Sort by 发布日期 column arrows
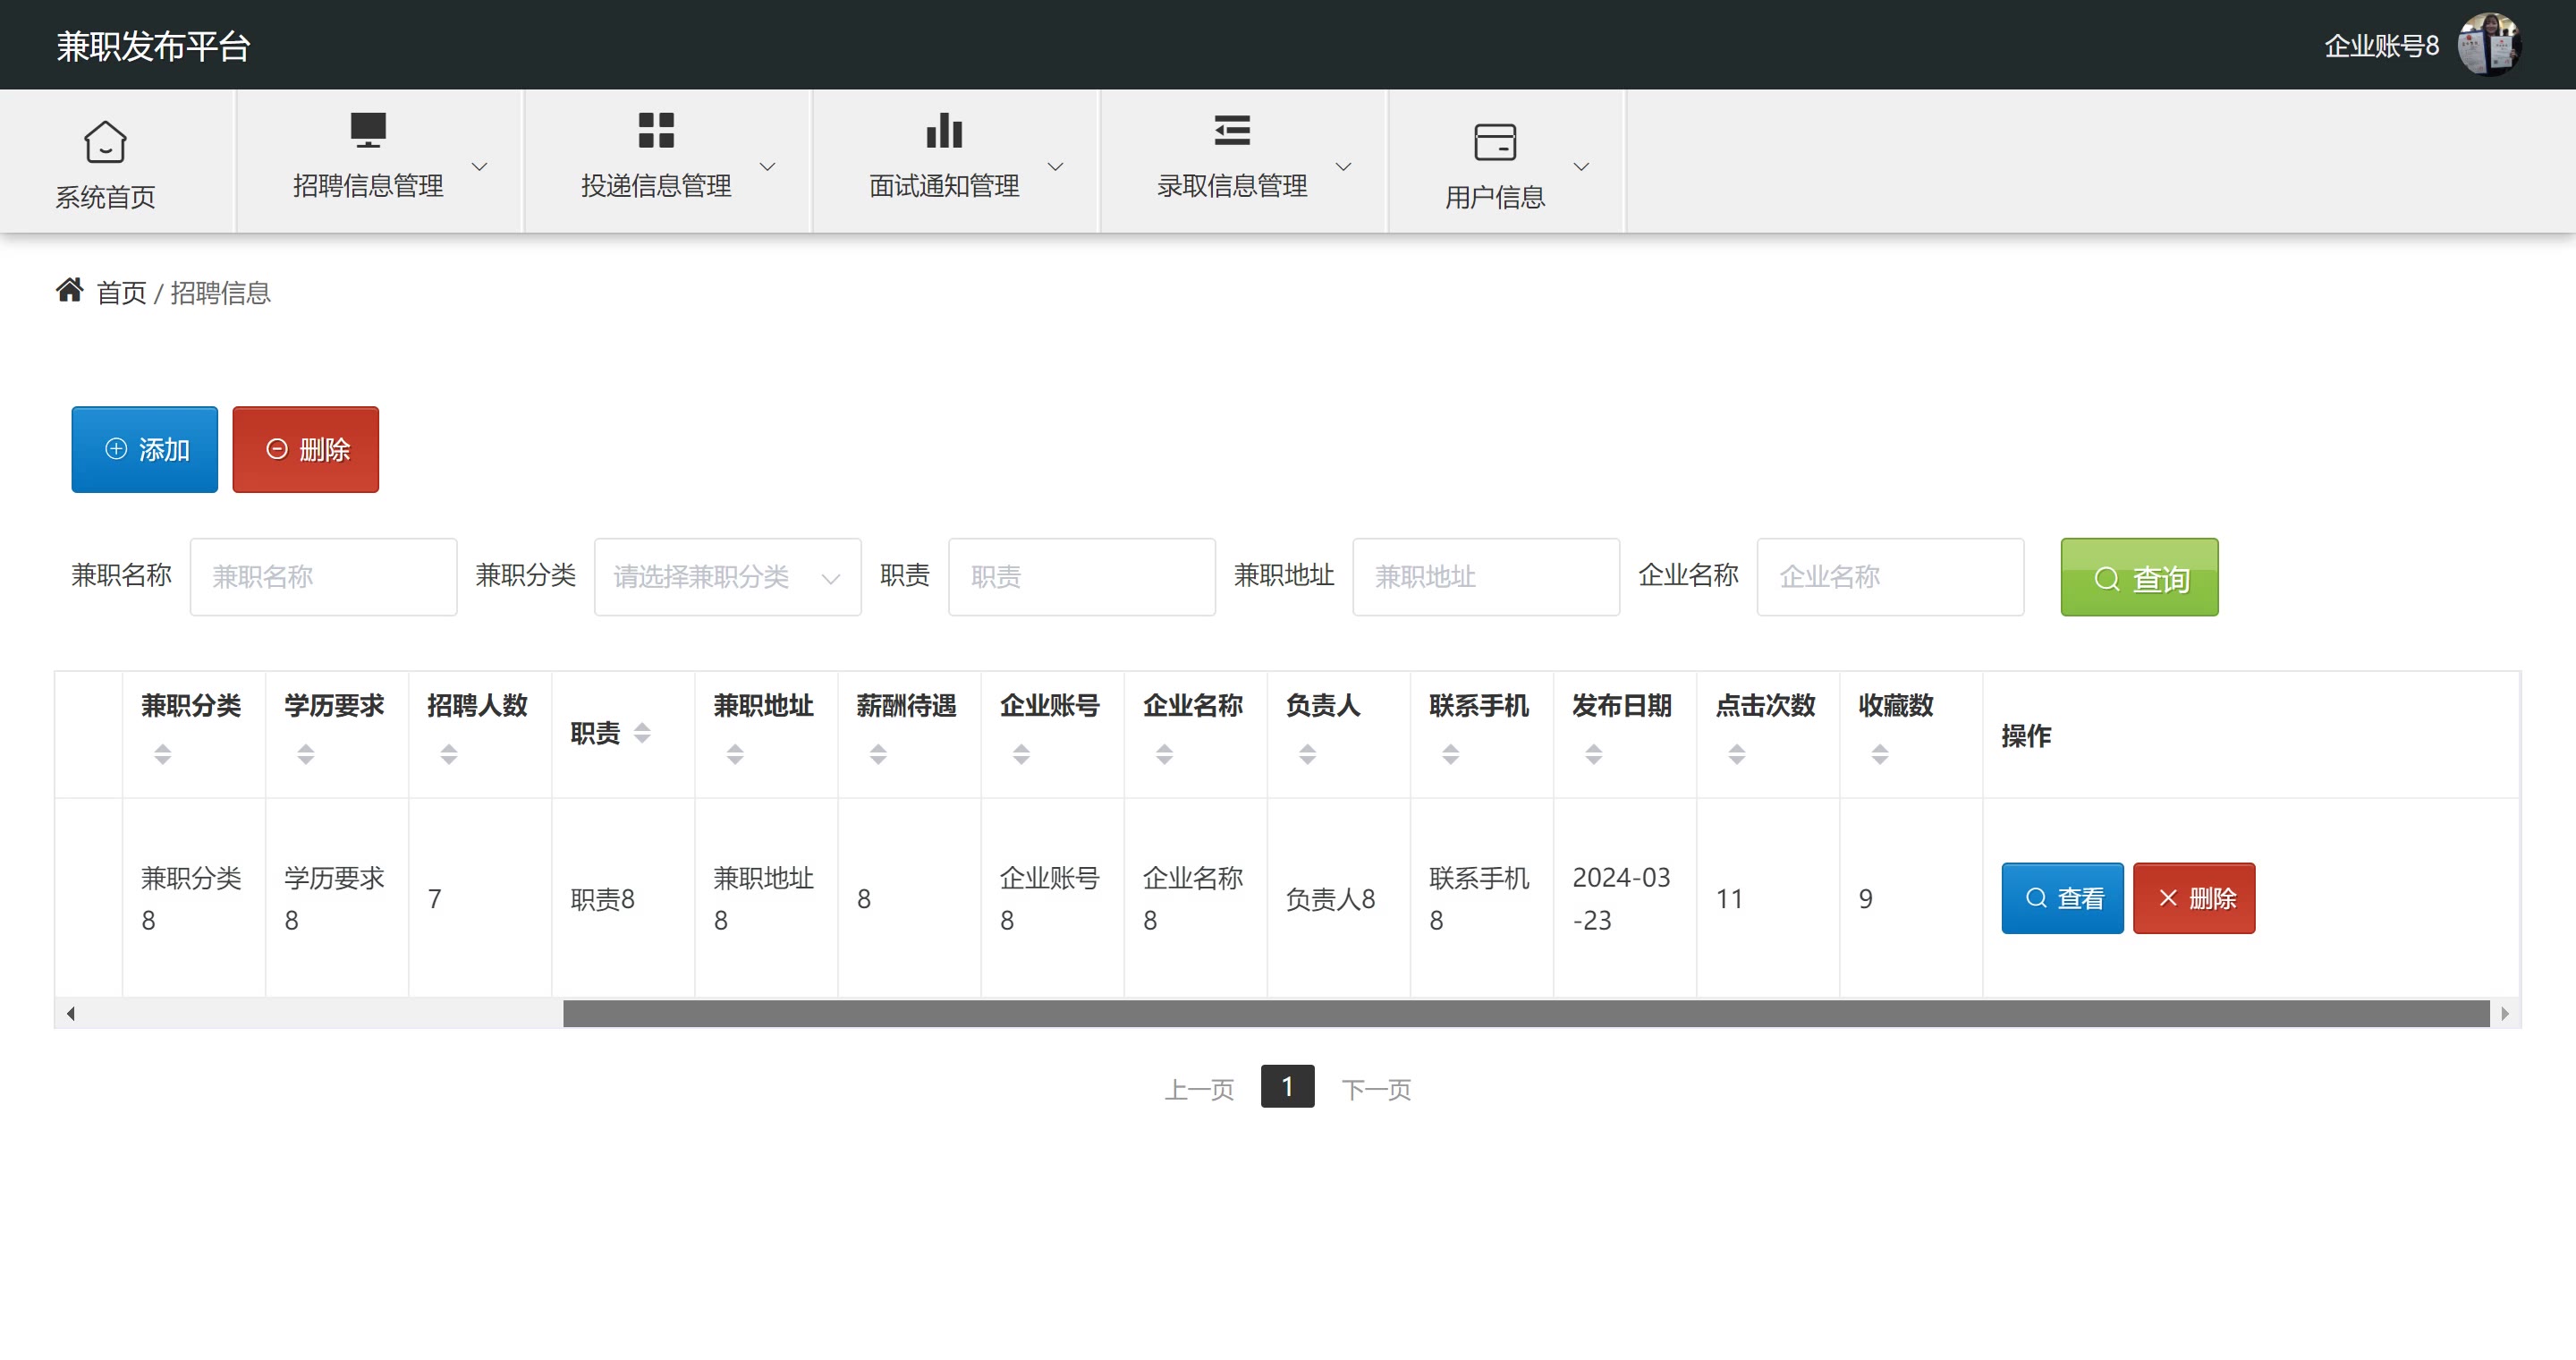 [x=1594, y=754]
